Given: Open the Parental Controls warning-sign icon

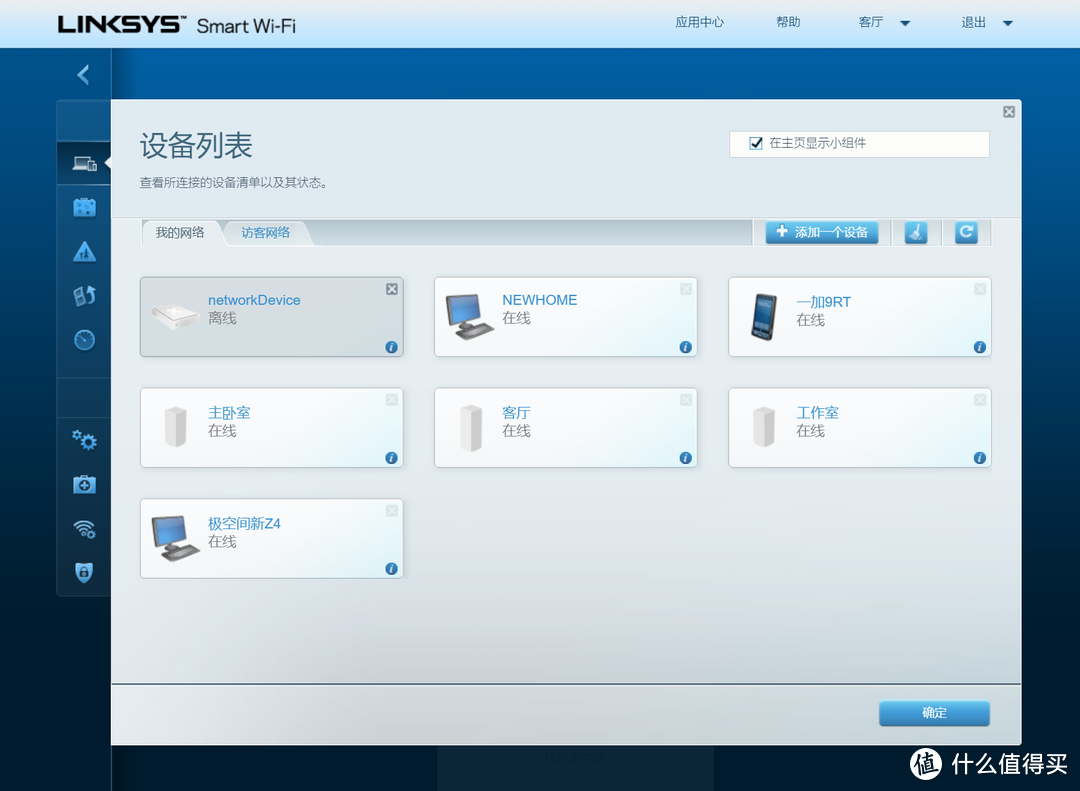Looking at the screenshot, I should 84,251.
